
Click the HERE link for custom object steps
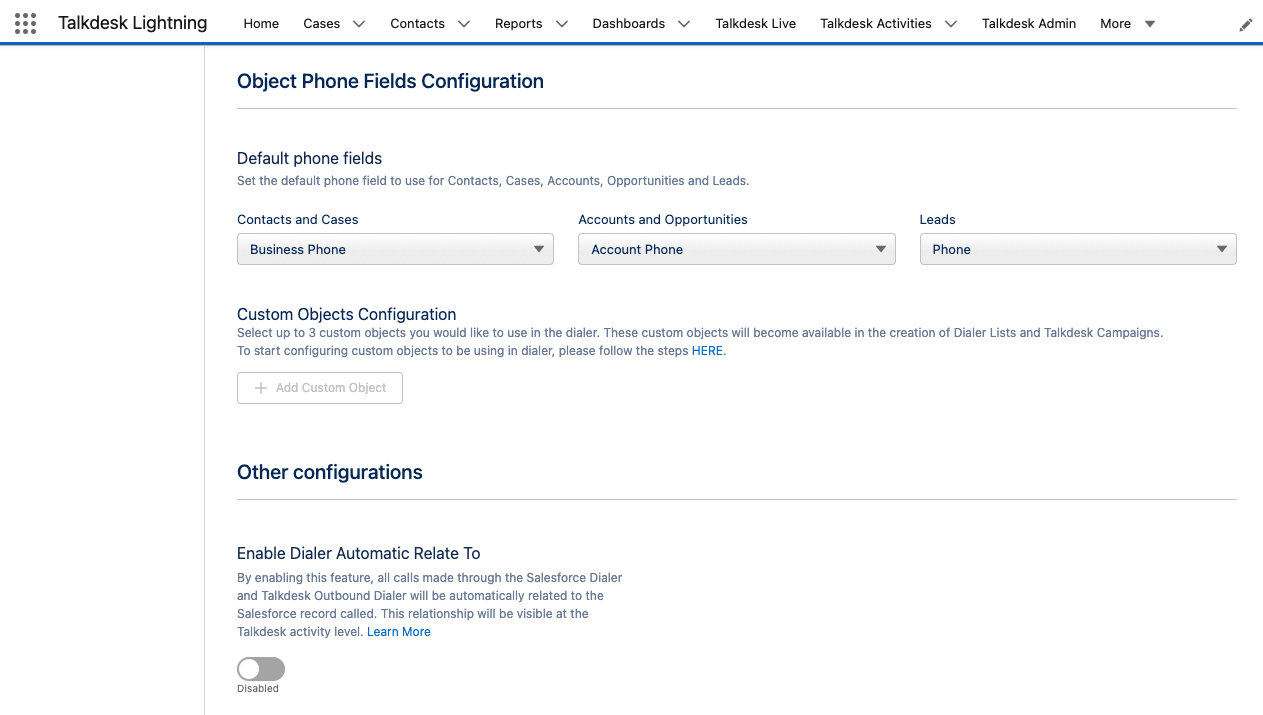(708, 351)
